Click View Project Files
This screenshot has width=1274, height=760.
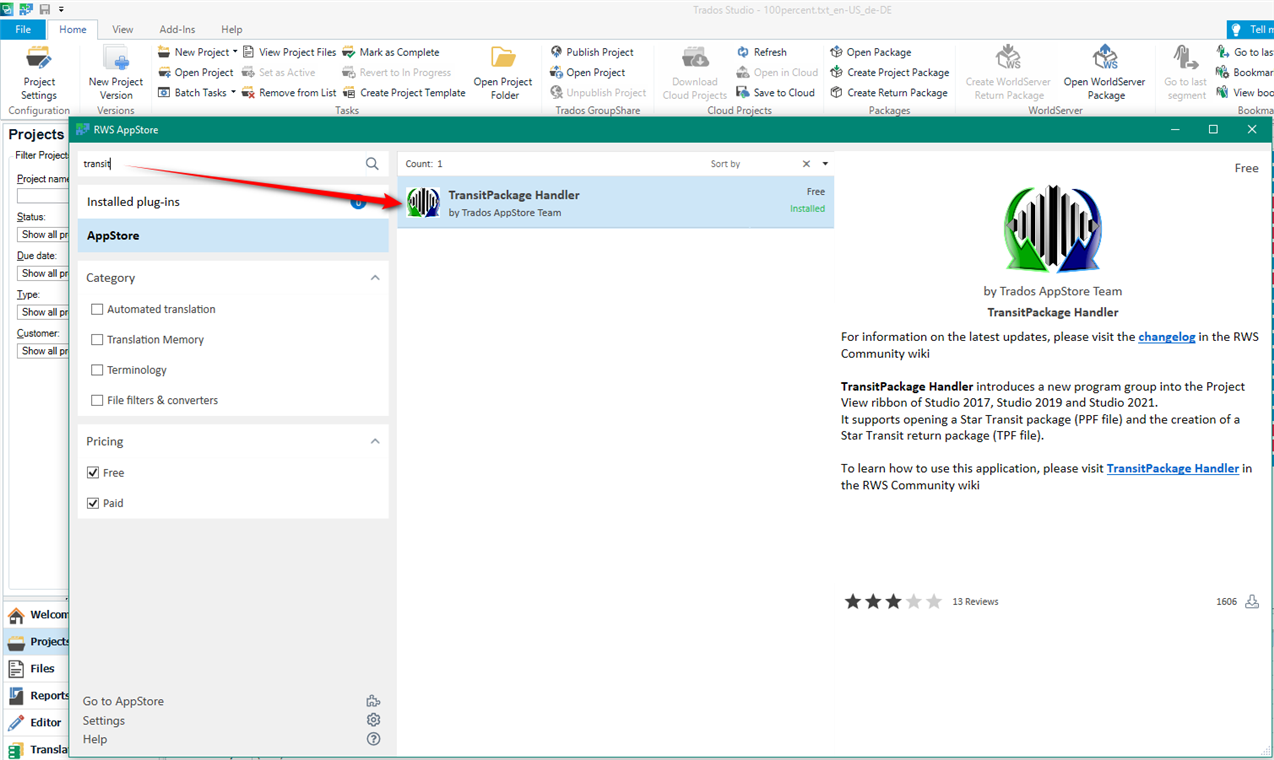point(289,52)
